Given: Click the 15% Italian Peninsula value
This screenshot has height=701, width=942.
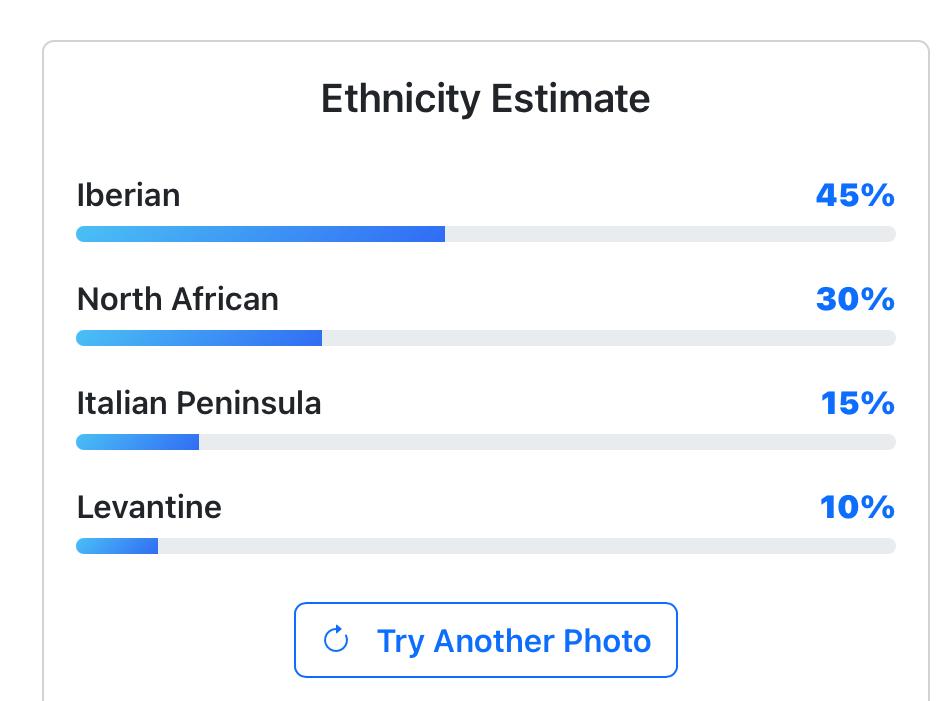Looking at the screenshot, I should tap(857, 403).
